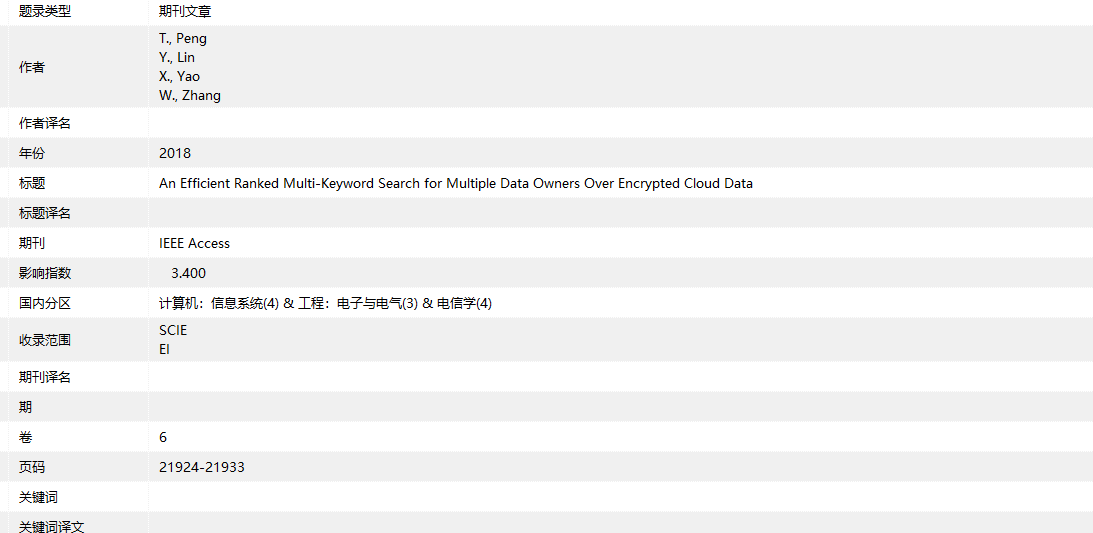Click the 期刊文章 record type value
1093x533 pixels.
pos(185,12)
